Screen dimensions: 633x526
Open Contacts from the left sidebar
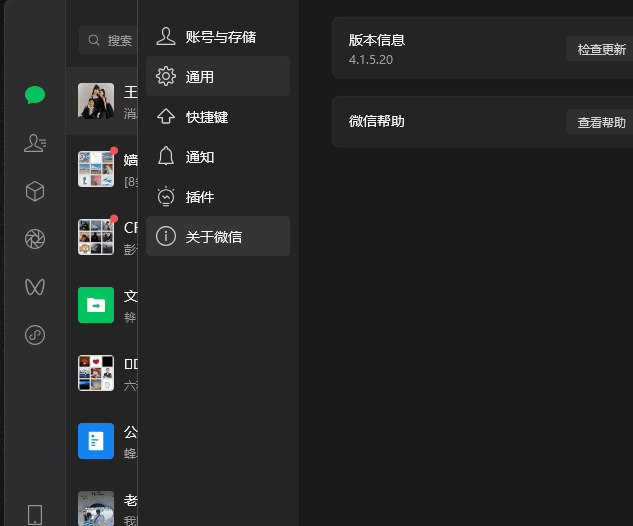point(35,143)
